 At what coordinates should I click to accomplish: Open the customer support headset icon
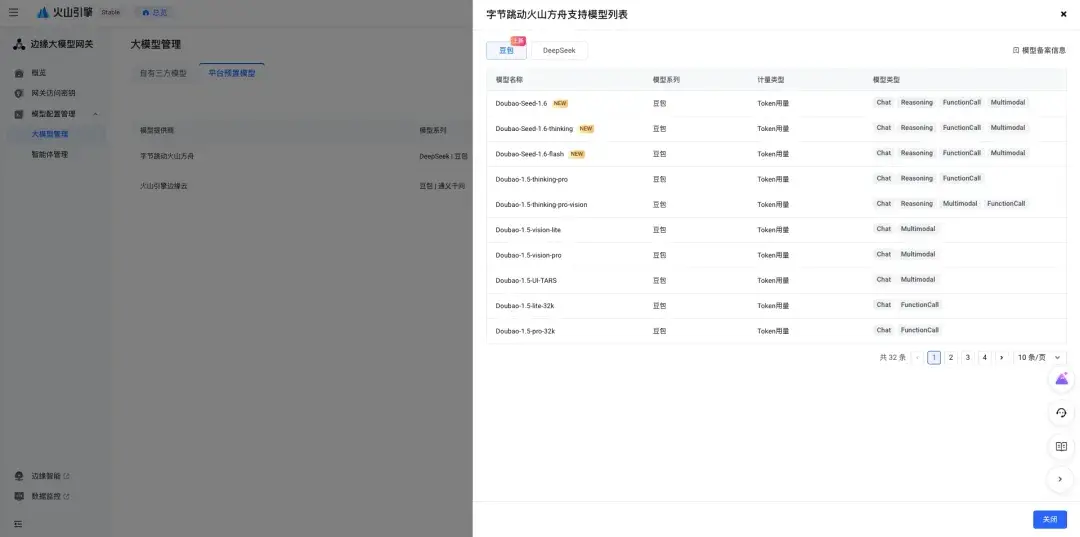[x=1061, y=412]
